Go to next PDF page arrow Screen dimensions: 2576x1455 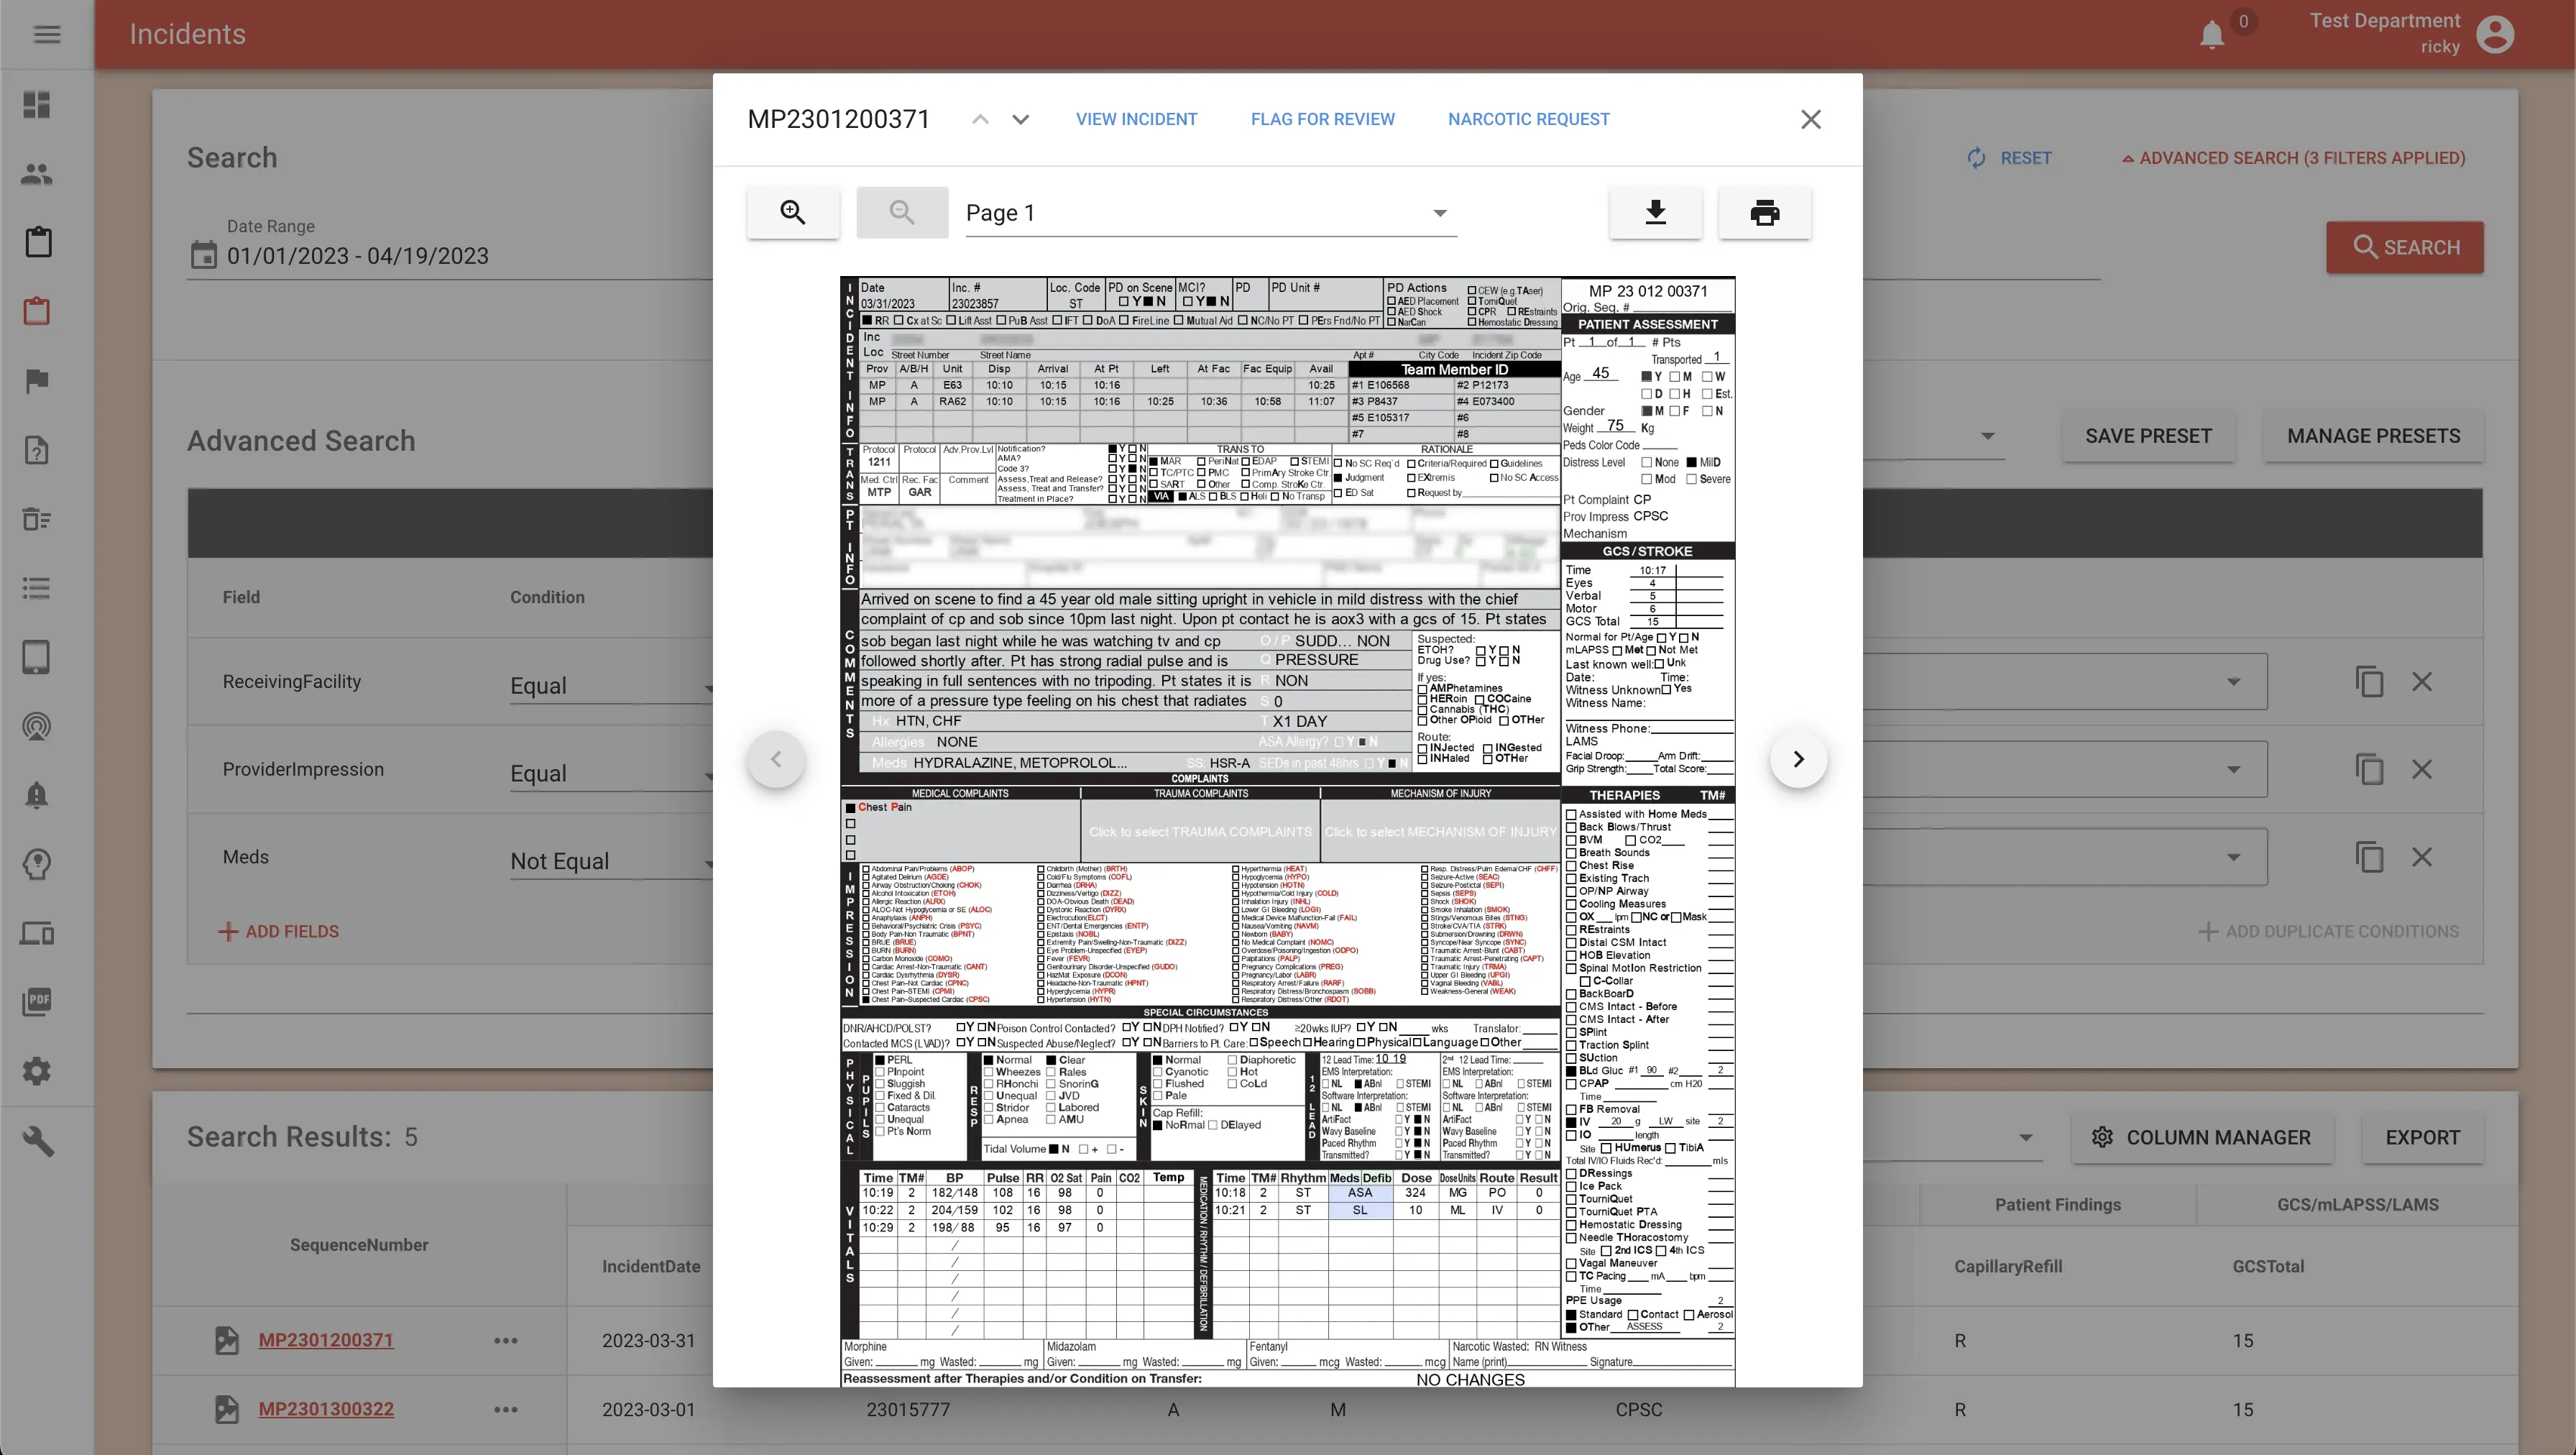1798,759
